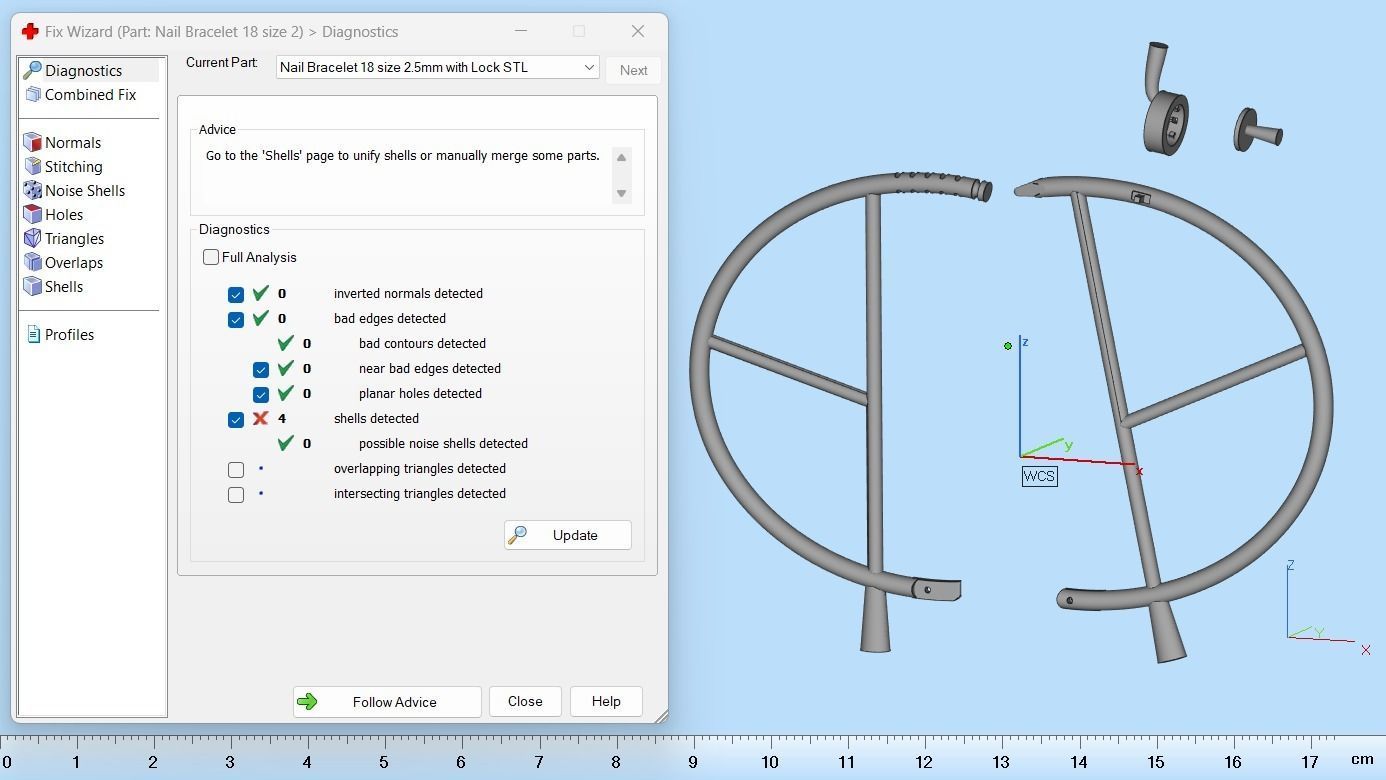Uncheck inverted normals detected
The height and width of the screenshot is (780, 1386).
236,294
